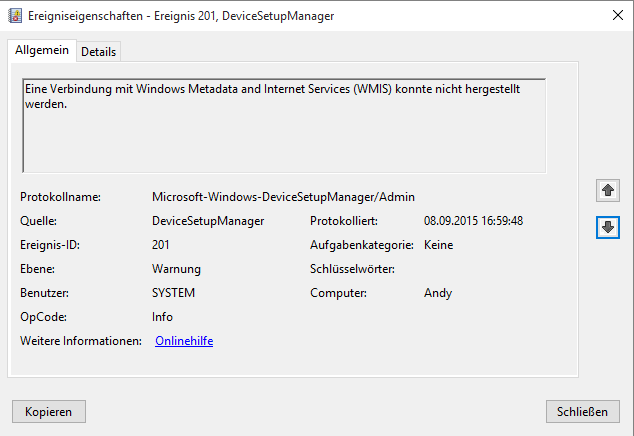
Task: Open the Details tab
Action: (x=98, y=52)
